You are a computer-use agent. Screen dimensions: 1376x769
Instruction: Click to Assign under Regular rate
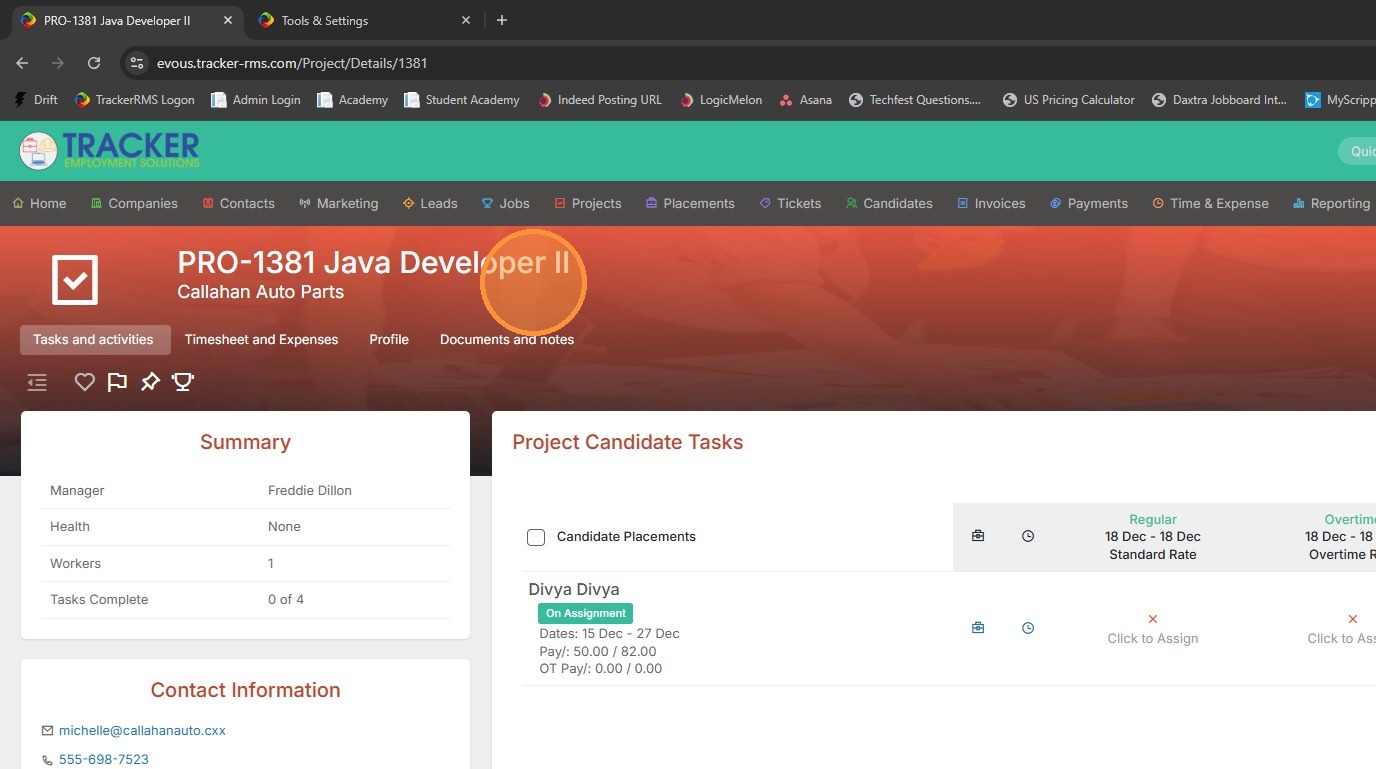(1152, 638)
